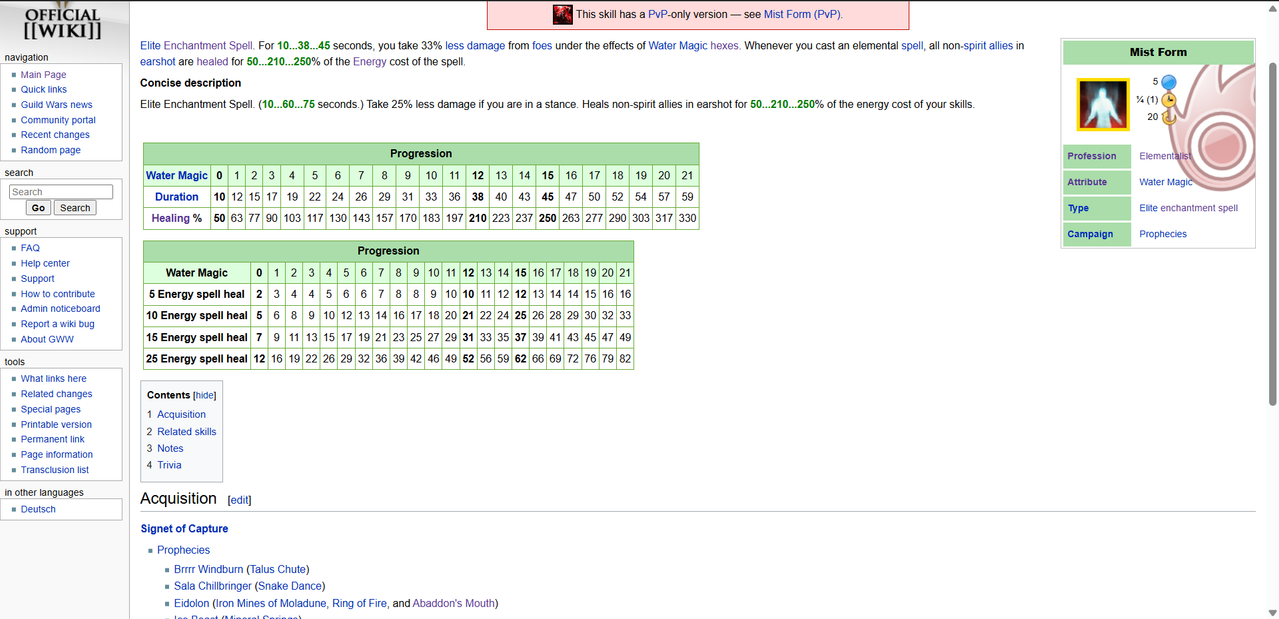
Task: Open Water Magic in the first Progression table
Action: (177, 175)
